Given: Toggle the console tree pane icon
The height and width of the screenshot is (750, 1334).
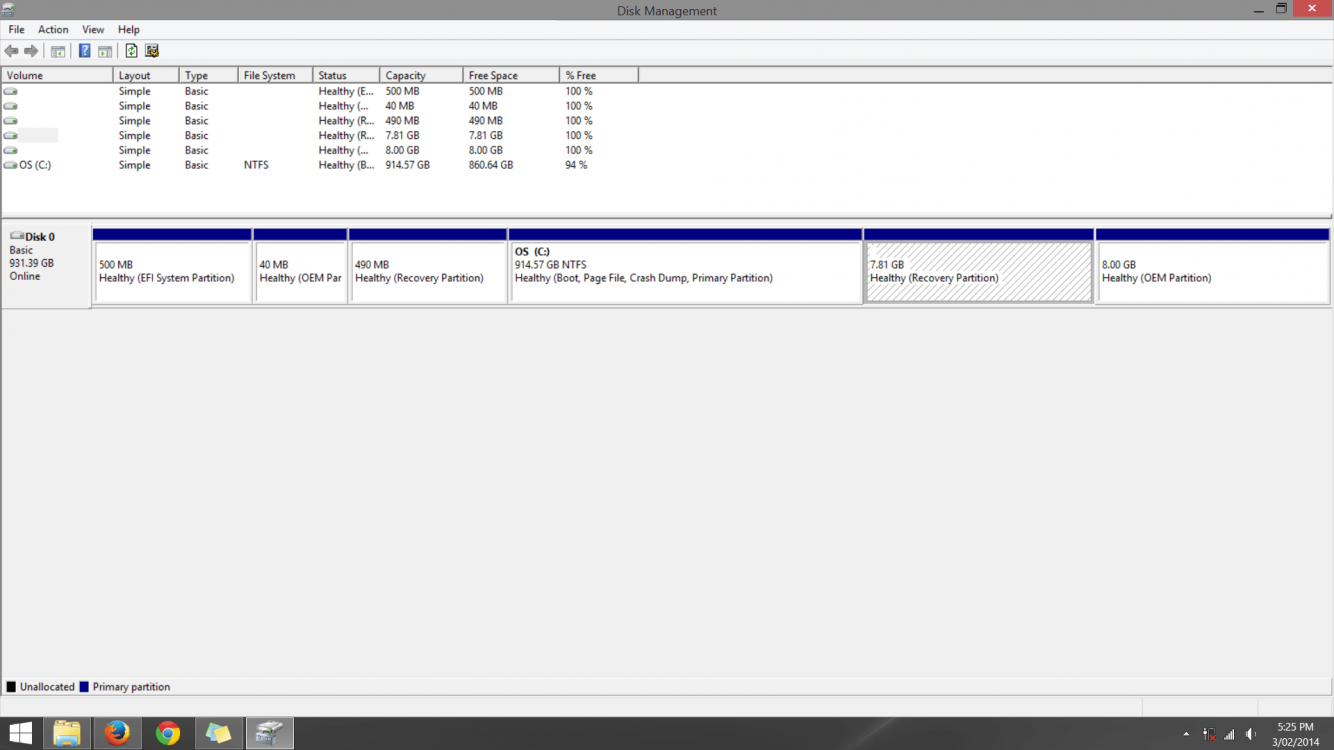Looking at the screenshot, I should (57, 50).
